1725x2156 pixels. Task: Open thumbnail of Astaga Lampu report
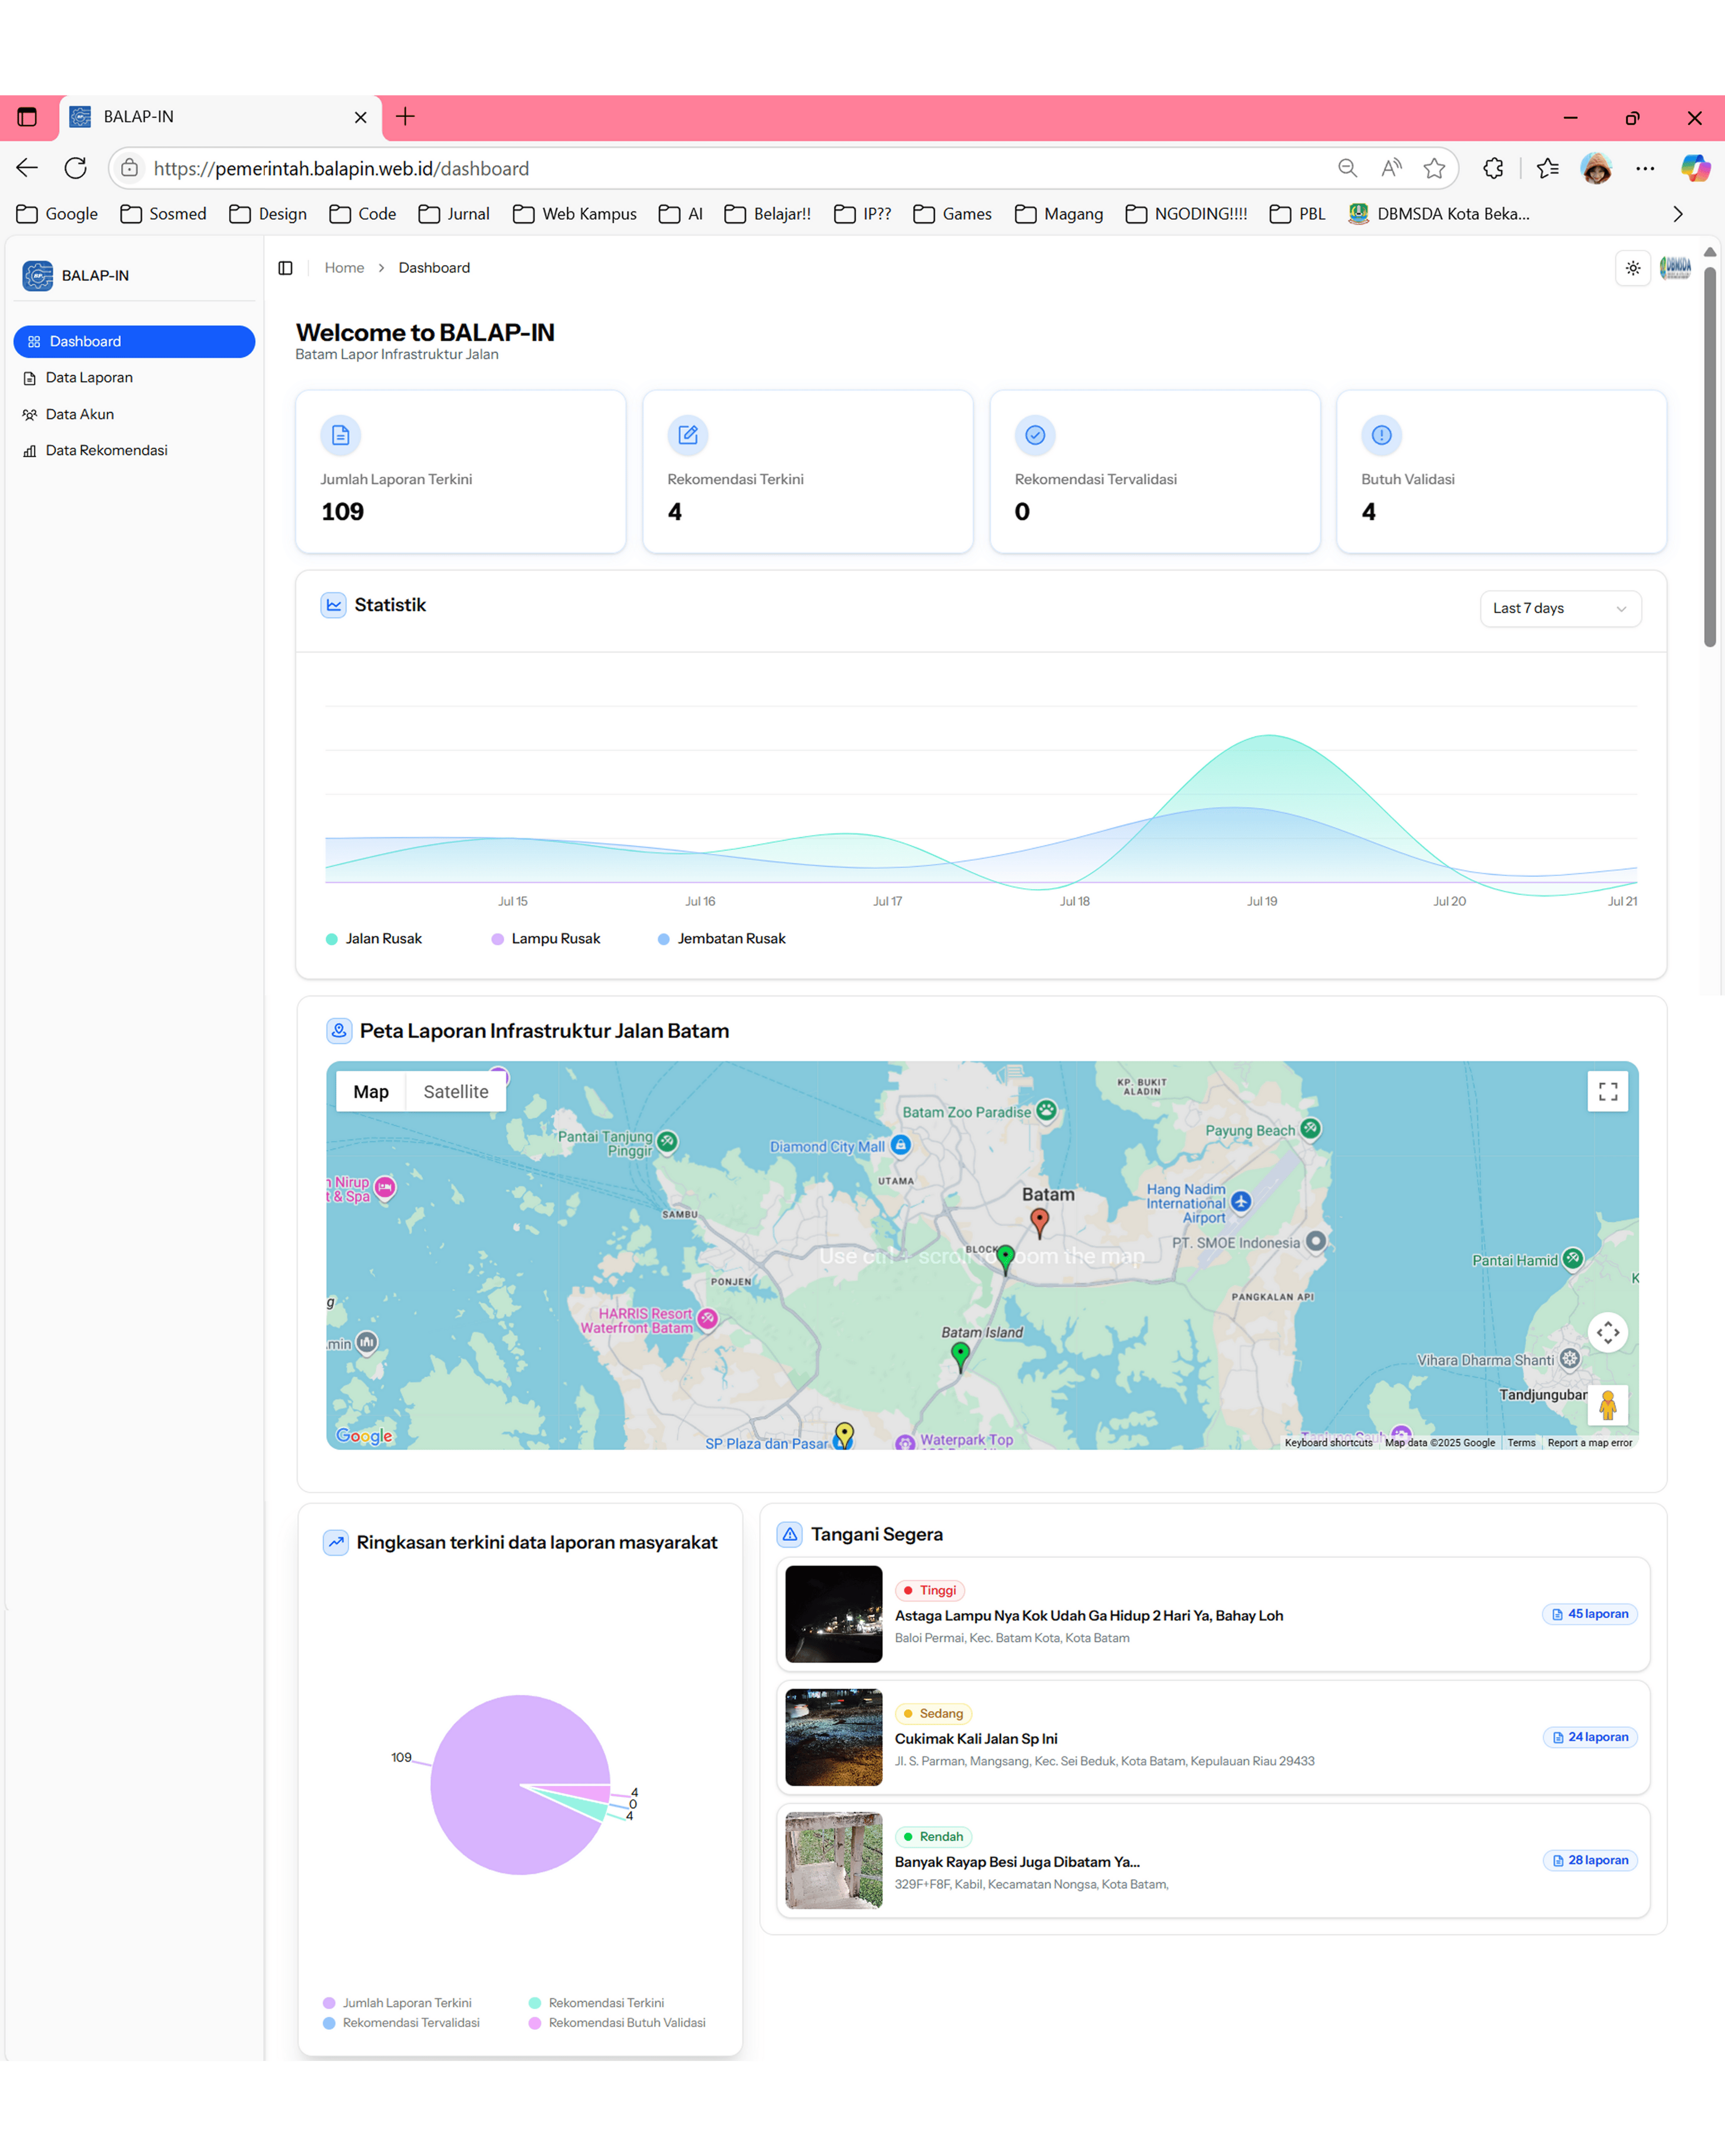click(x=834, y=1614)
